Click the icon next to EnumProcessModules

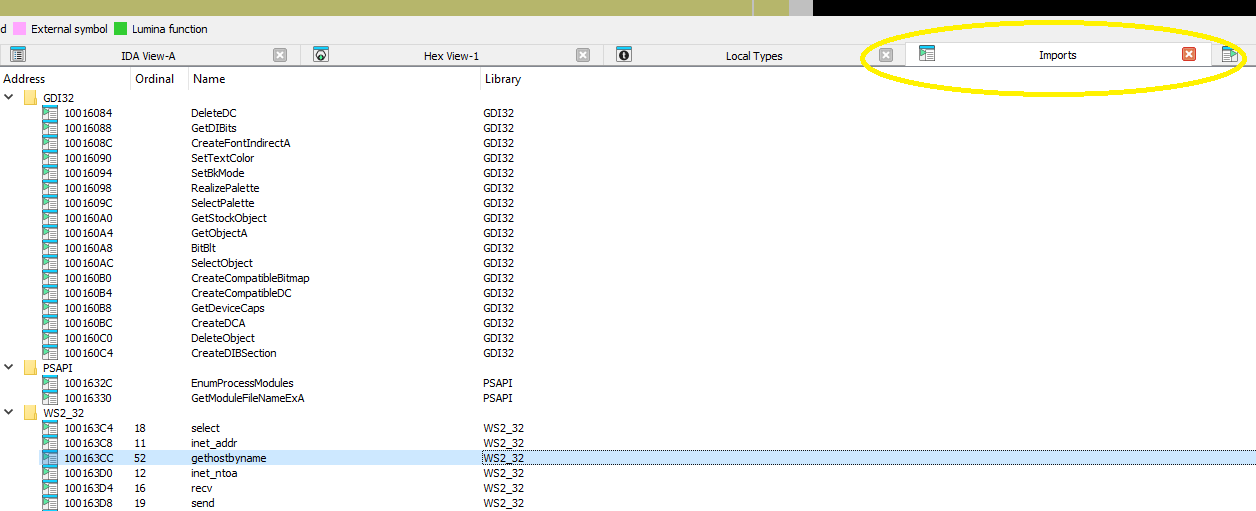pos(50,383)
